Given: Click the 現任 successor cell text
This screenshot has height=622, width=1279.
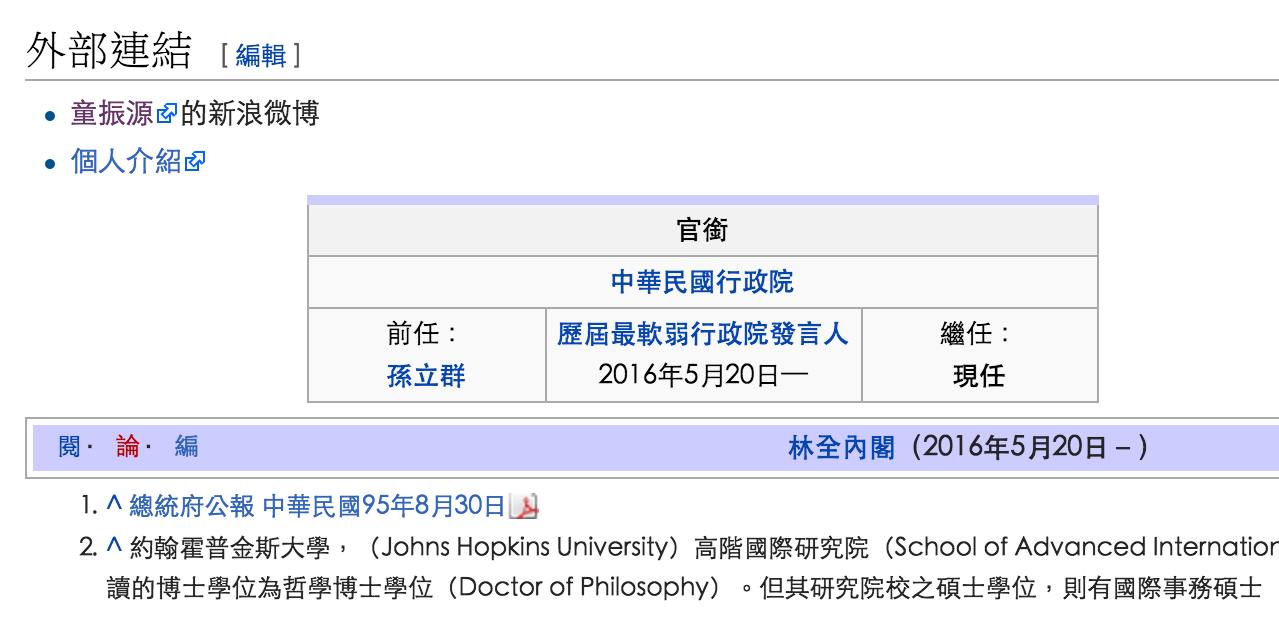Looking at the screenshot, I should point(979,376).
